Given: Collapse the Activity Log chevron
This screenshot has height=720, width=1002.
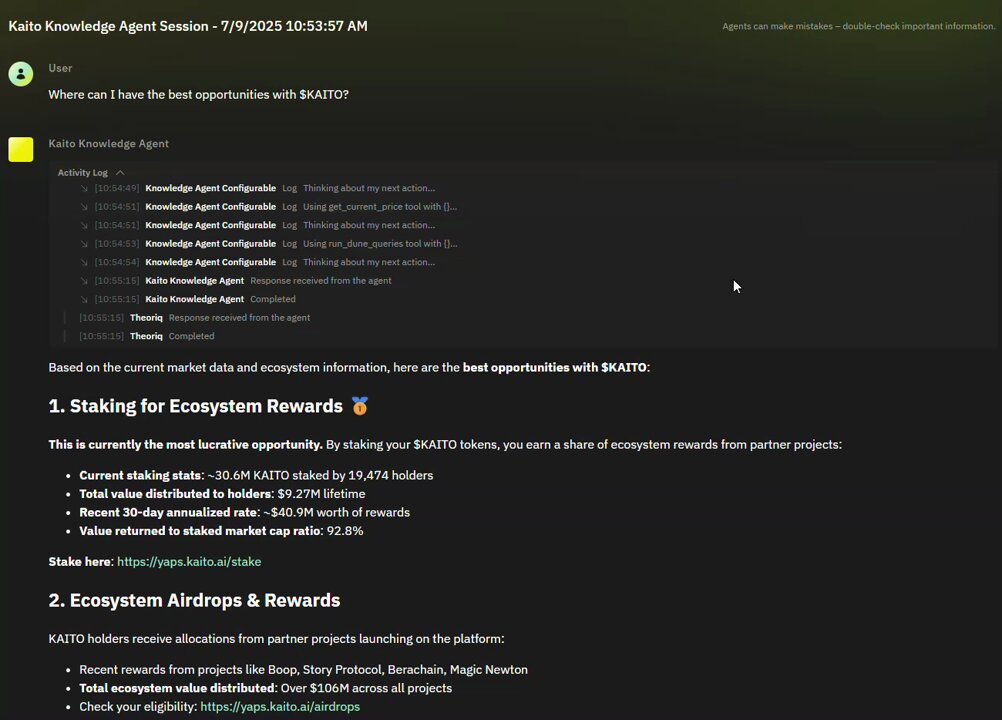Looking at the screenshot, I should tap(120, 172).
